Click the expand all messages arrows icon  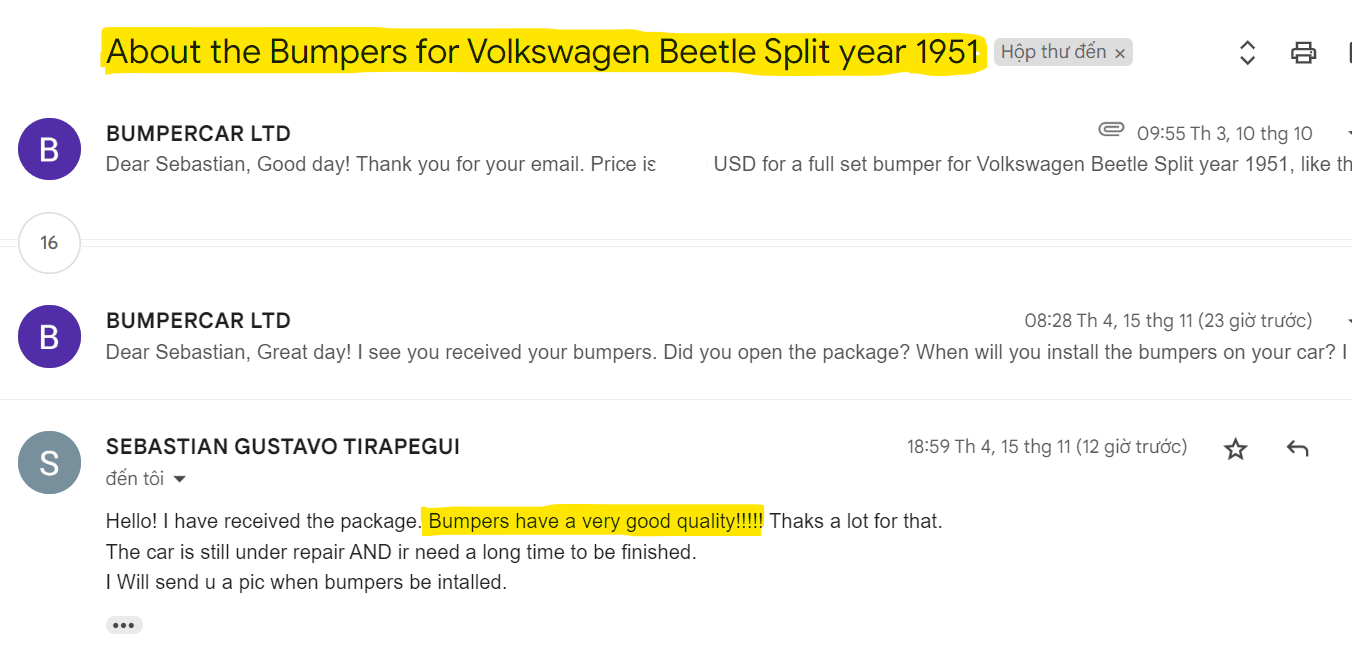tap(1247, 53)
